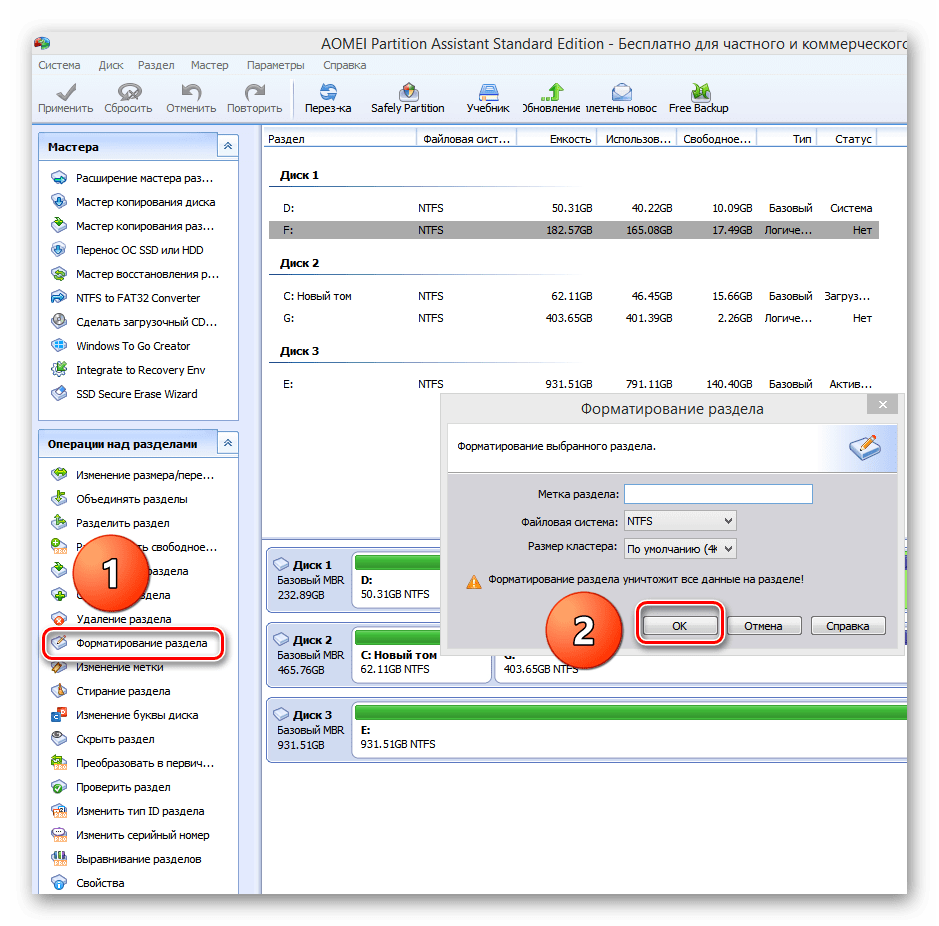The image size is (939, 926).
Task: Open the Учебник tutorial icon
Action: 488,97
